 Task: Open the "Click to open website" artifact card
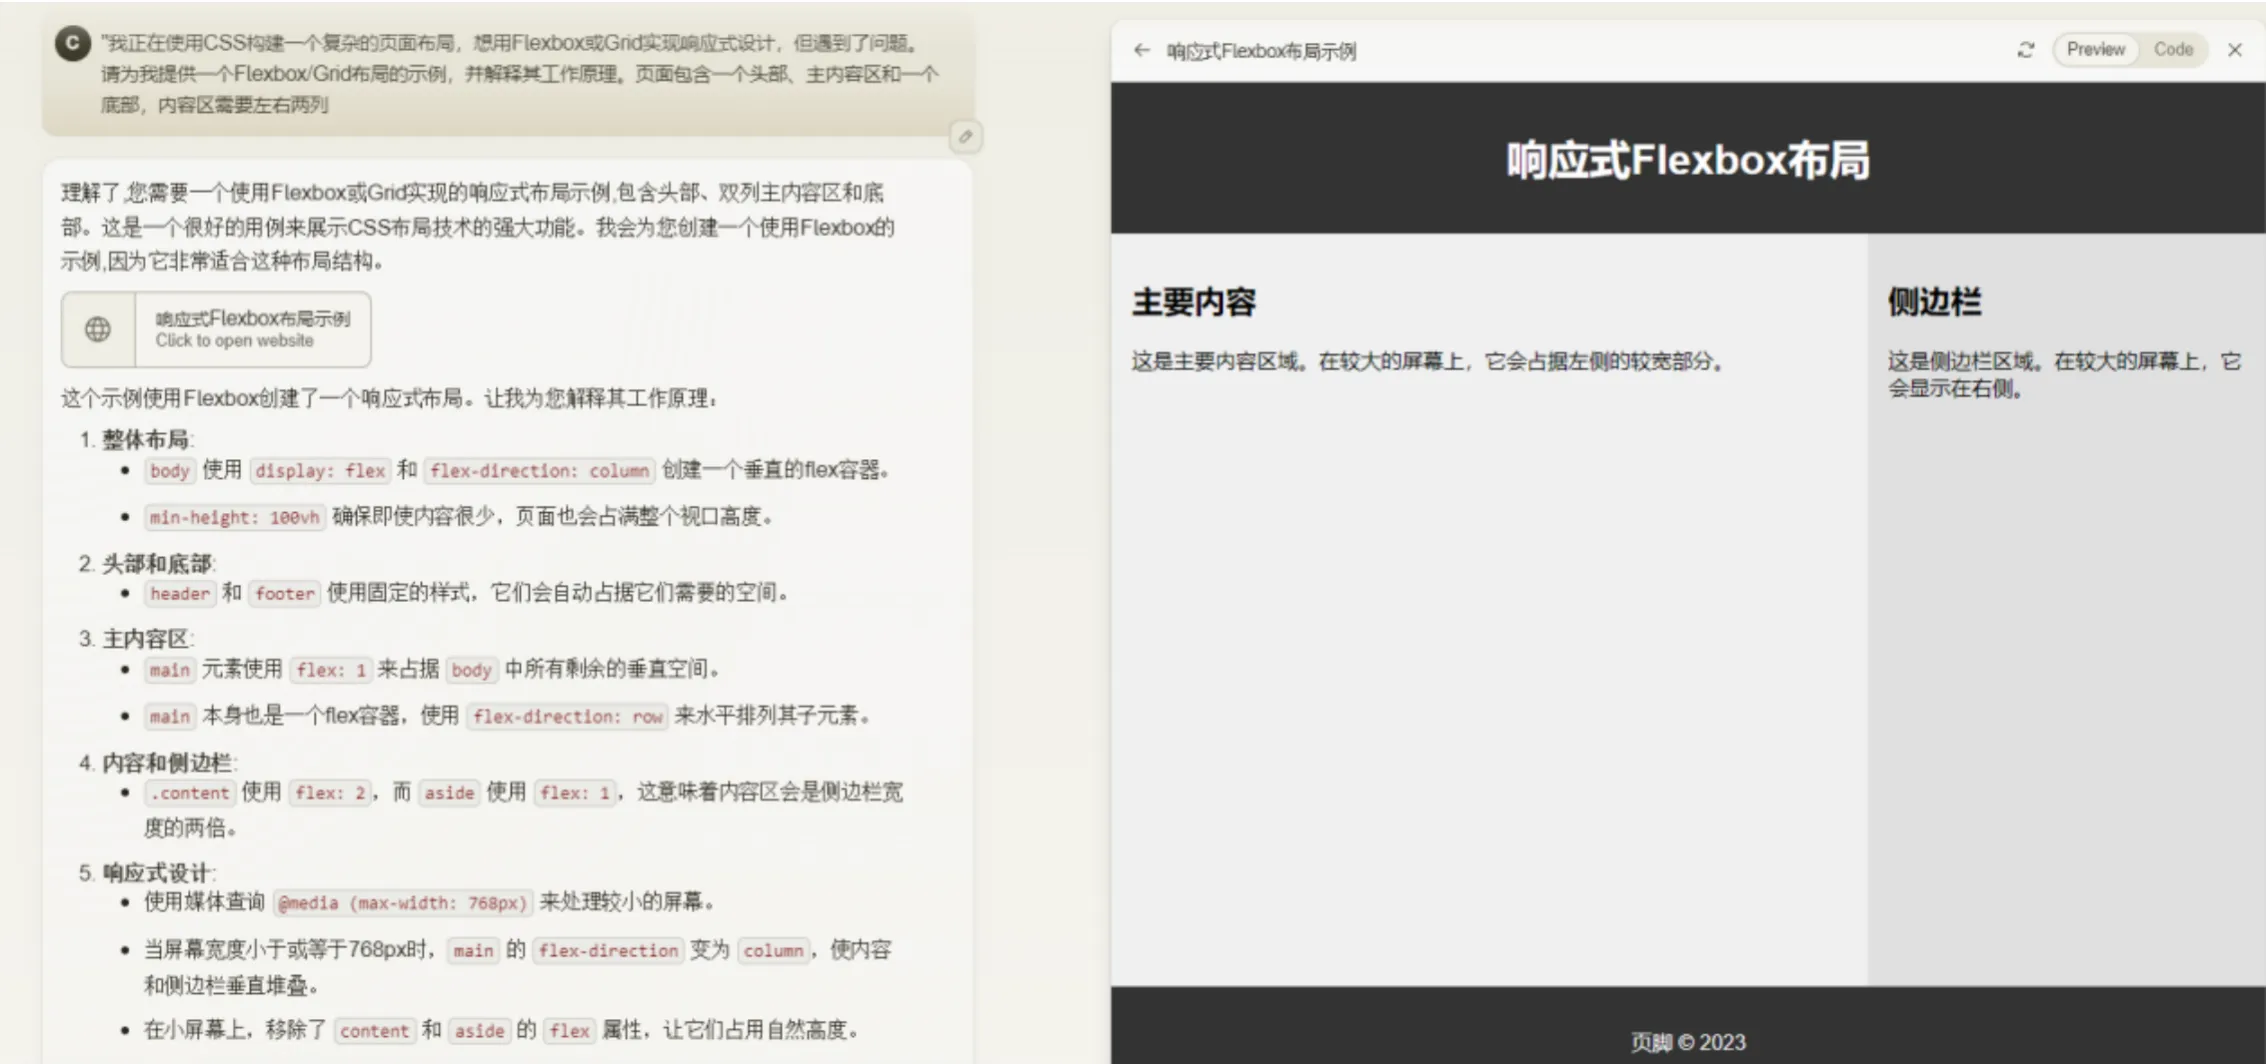click(x=252, y=329)
